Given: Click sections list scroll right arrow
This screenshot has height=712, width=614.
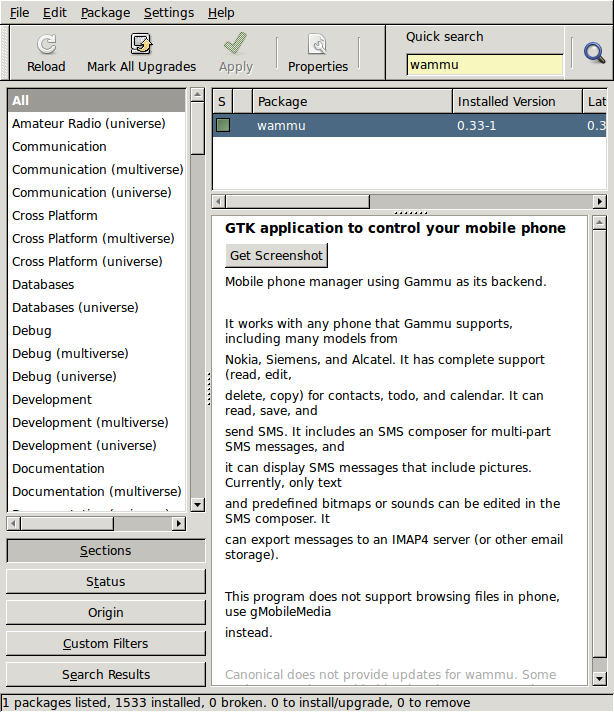Looking at the screenshot, I should coord(179,524).
